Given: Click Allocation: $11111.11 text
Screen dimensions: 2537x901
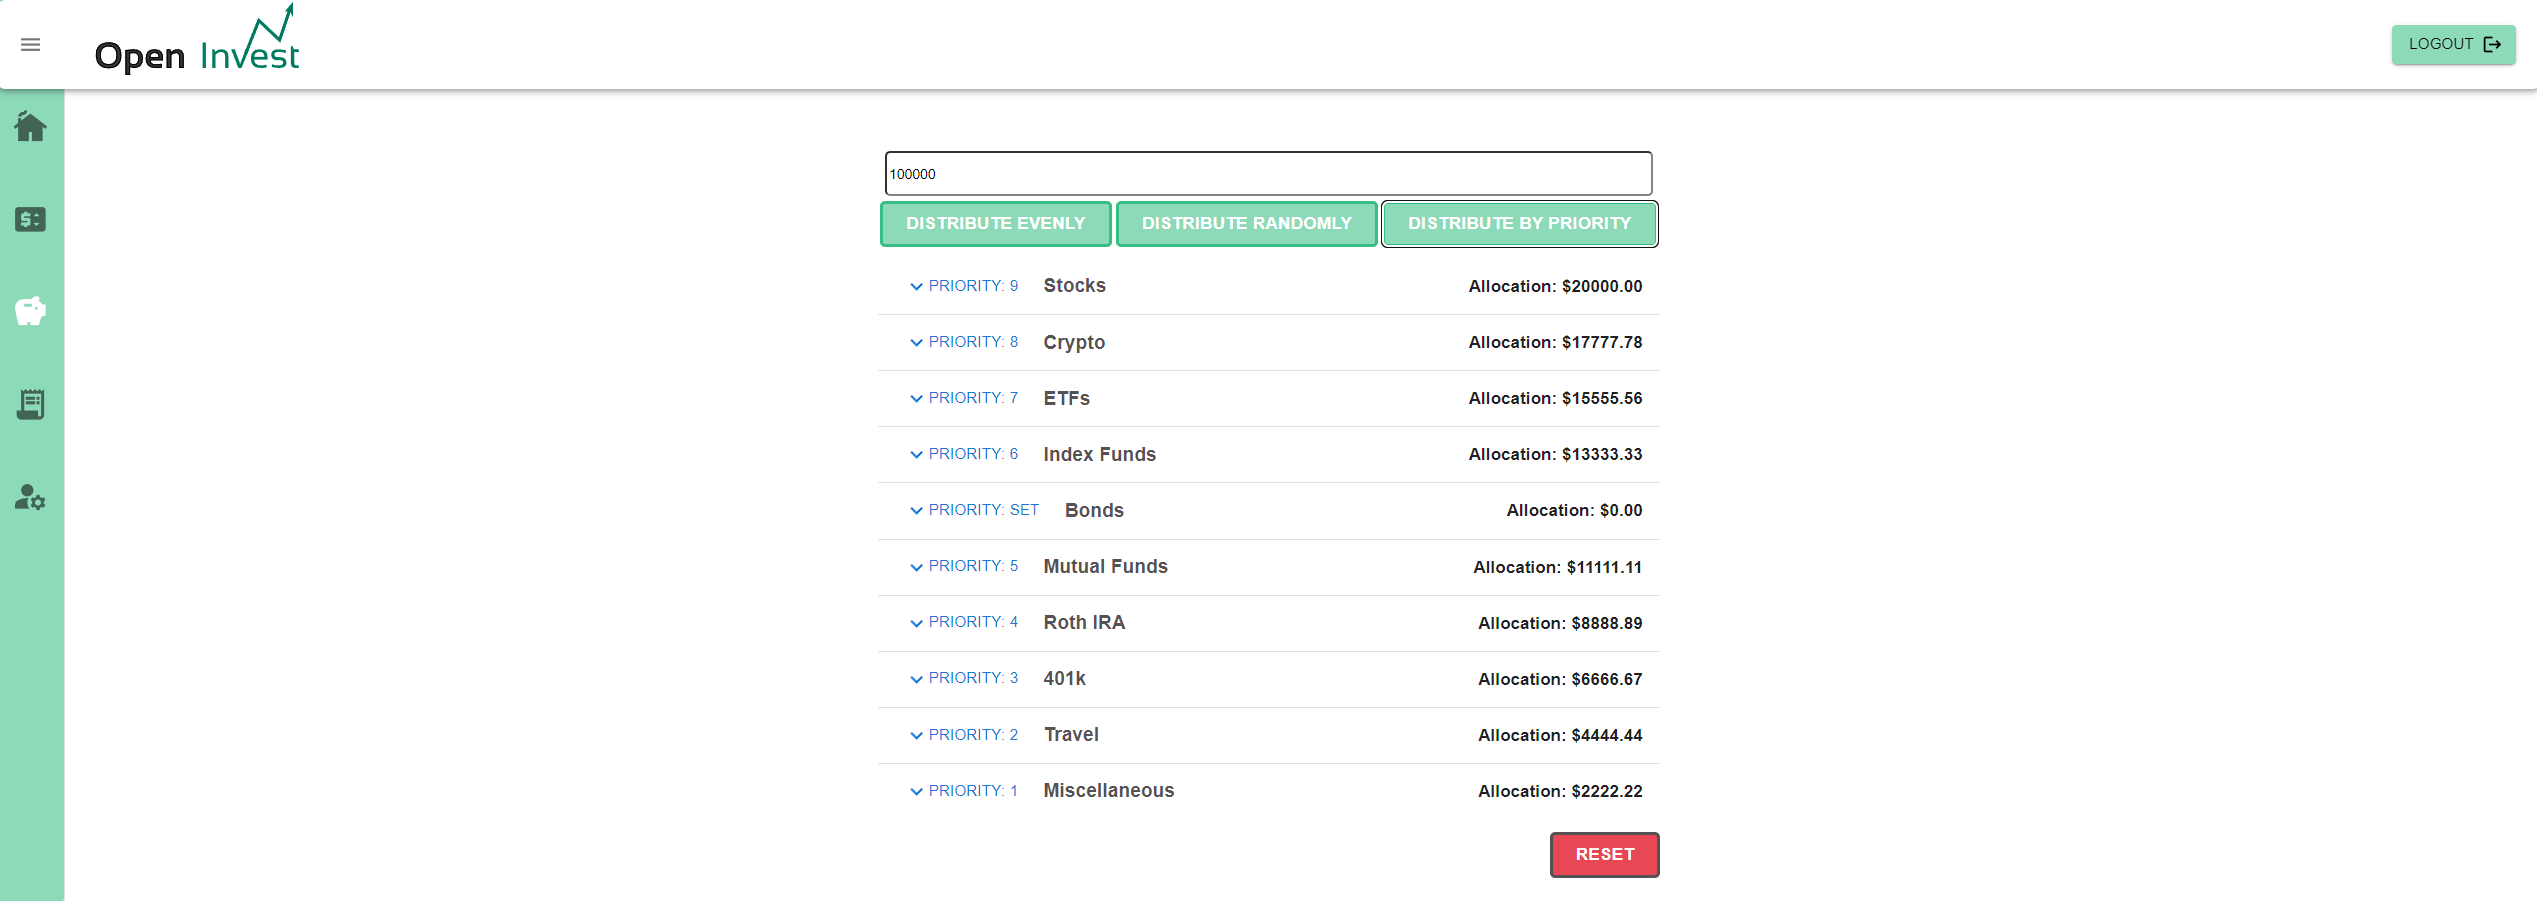Looking at the screenshot, I should 1557,567.
